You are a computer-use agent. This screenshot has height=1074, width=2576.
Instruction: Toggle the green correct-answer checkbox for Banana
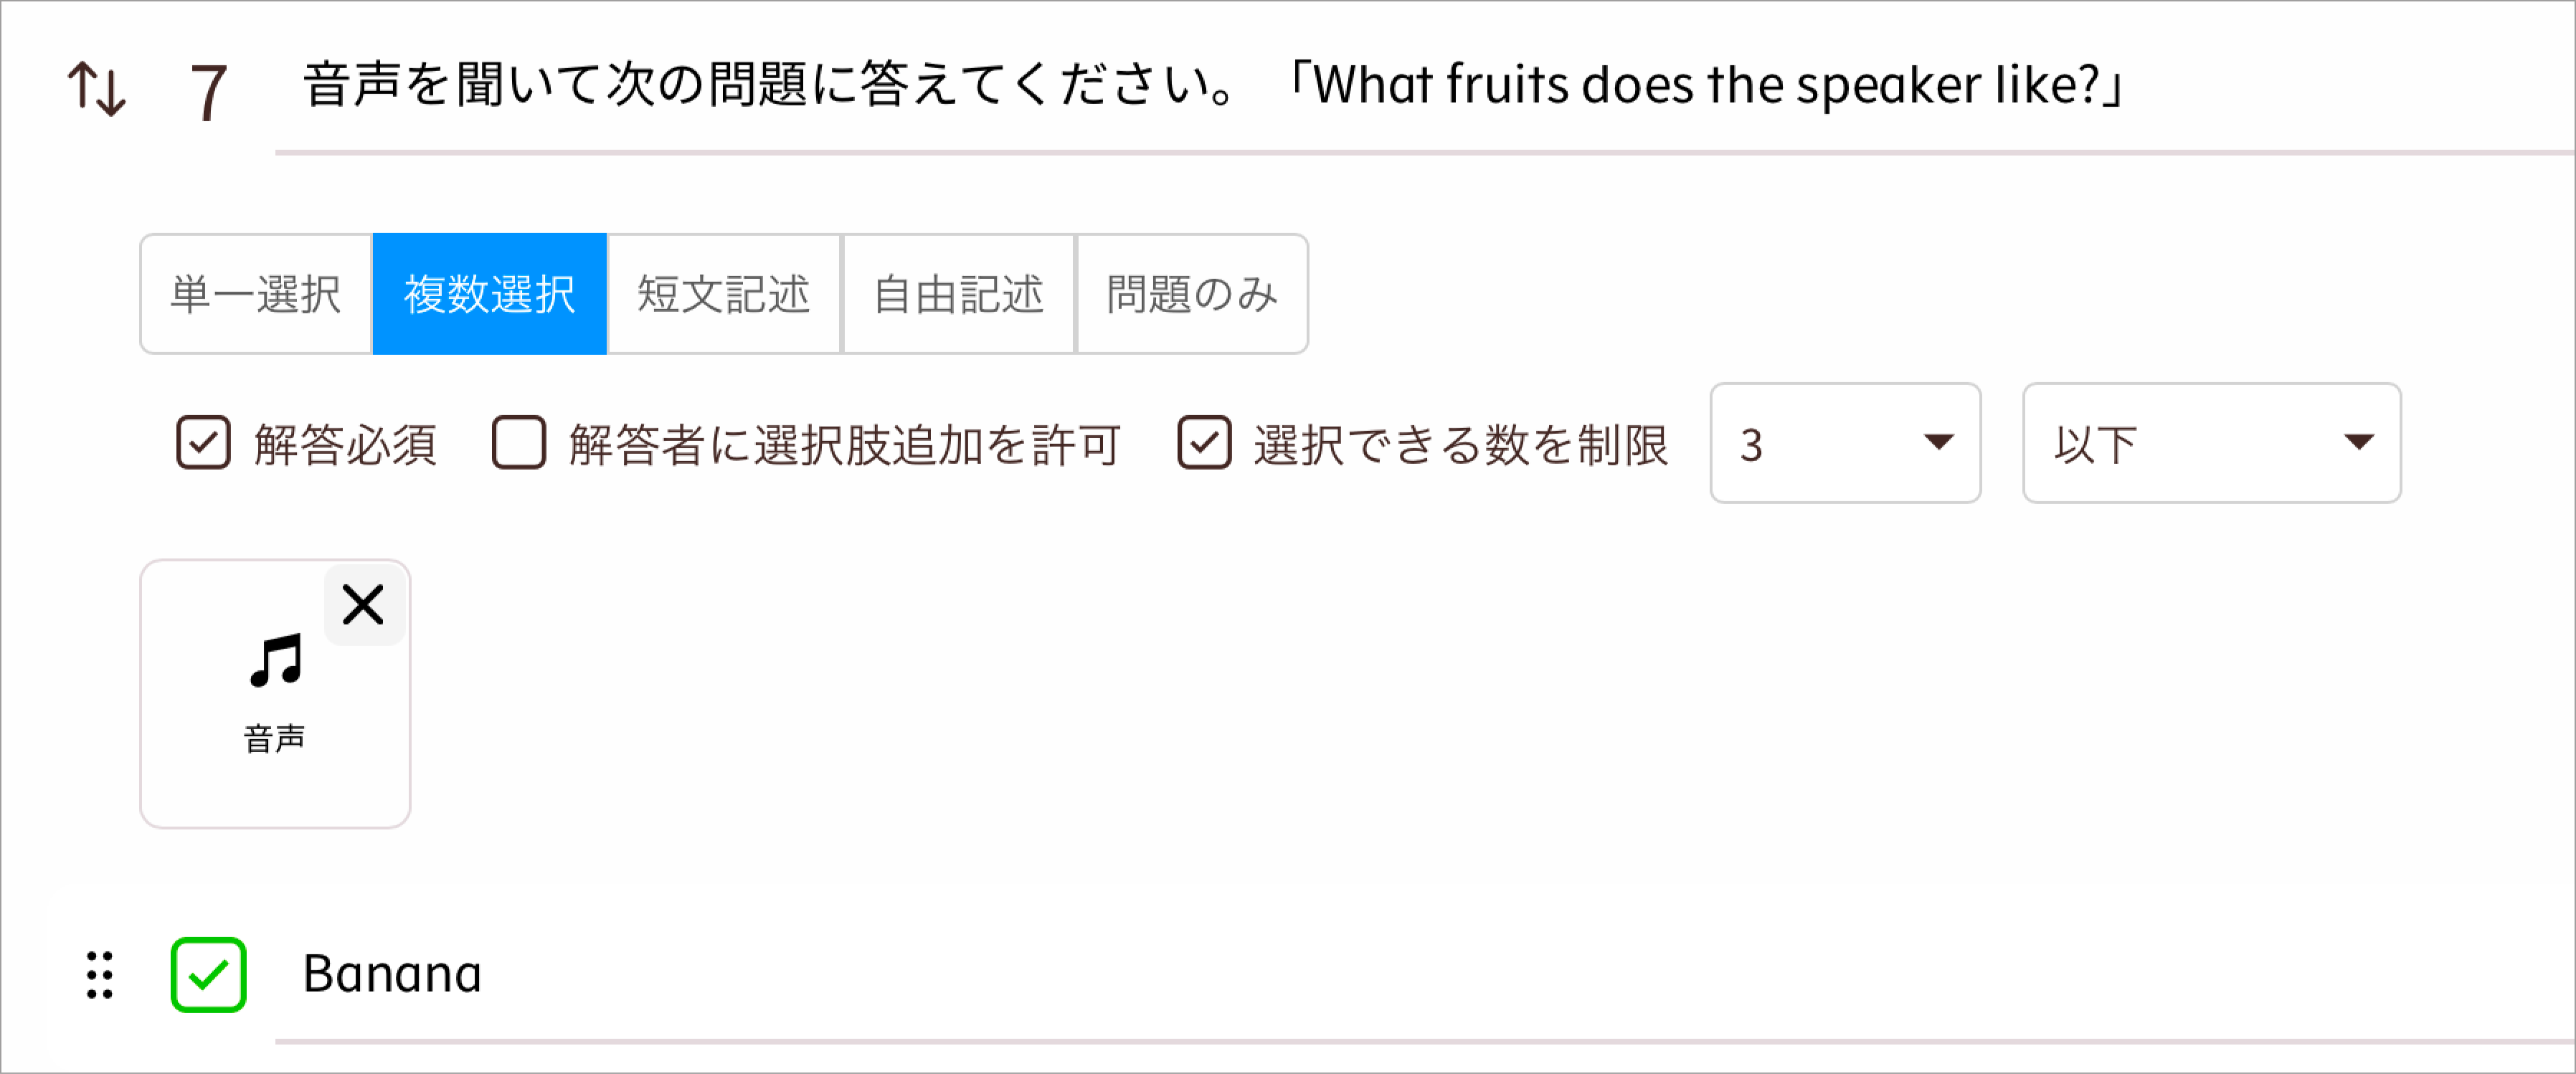click(x=208, y=974)
